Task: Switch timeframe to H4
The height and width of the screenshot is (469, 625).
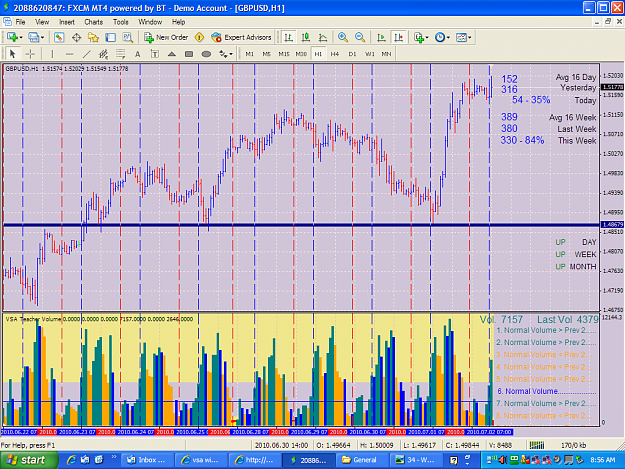Action: pos(335,54)
